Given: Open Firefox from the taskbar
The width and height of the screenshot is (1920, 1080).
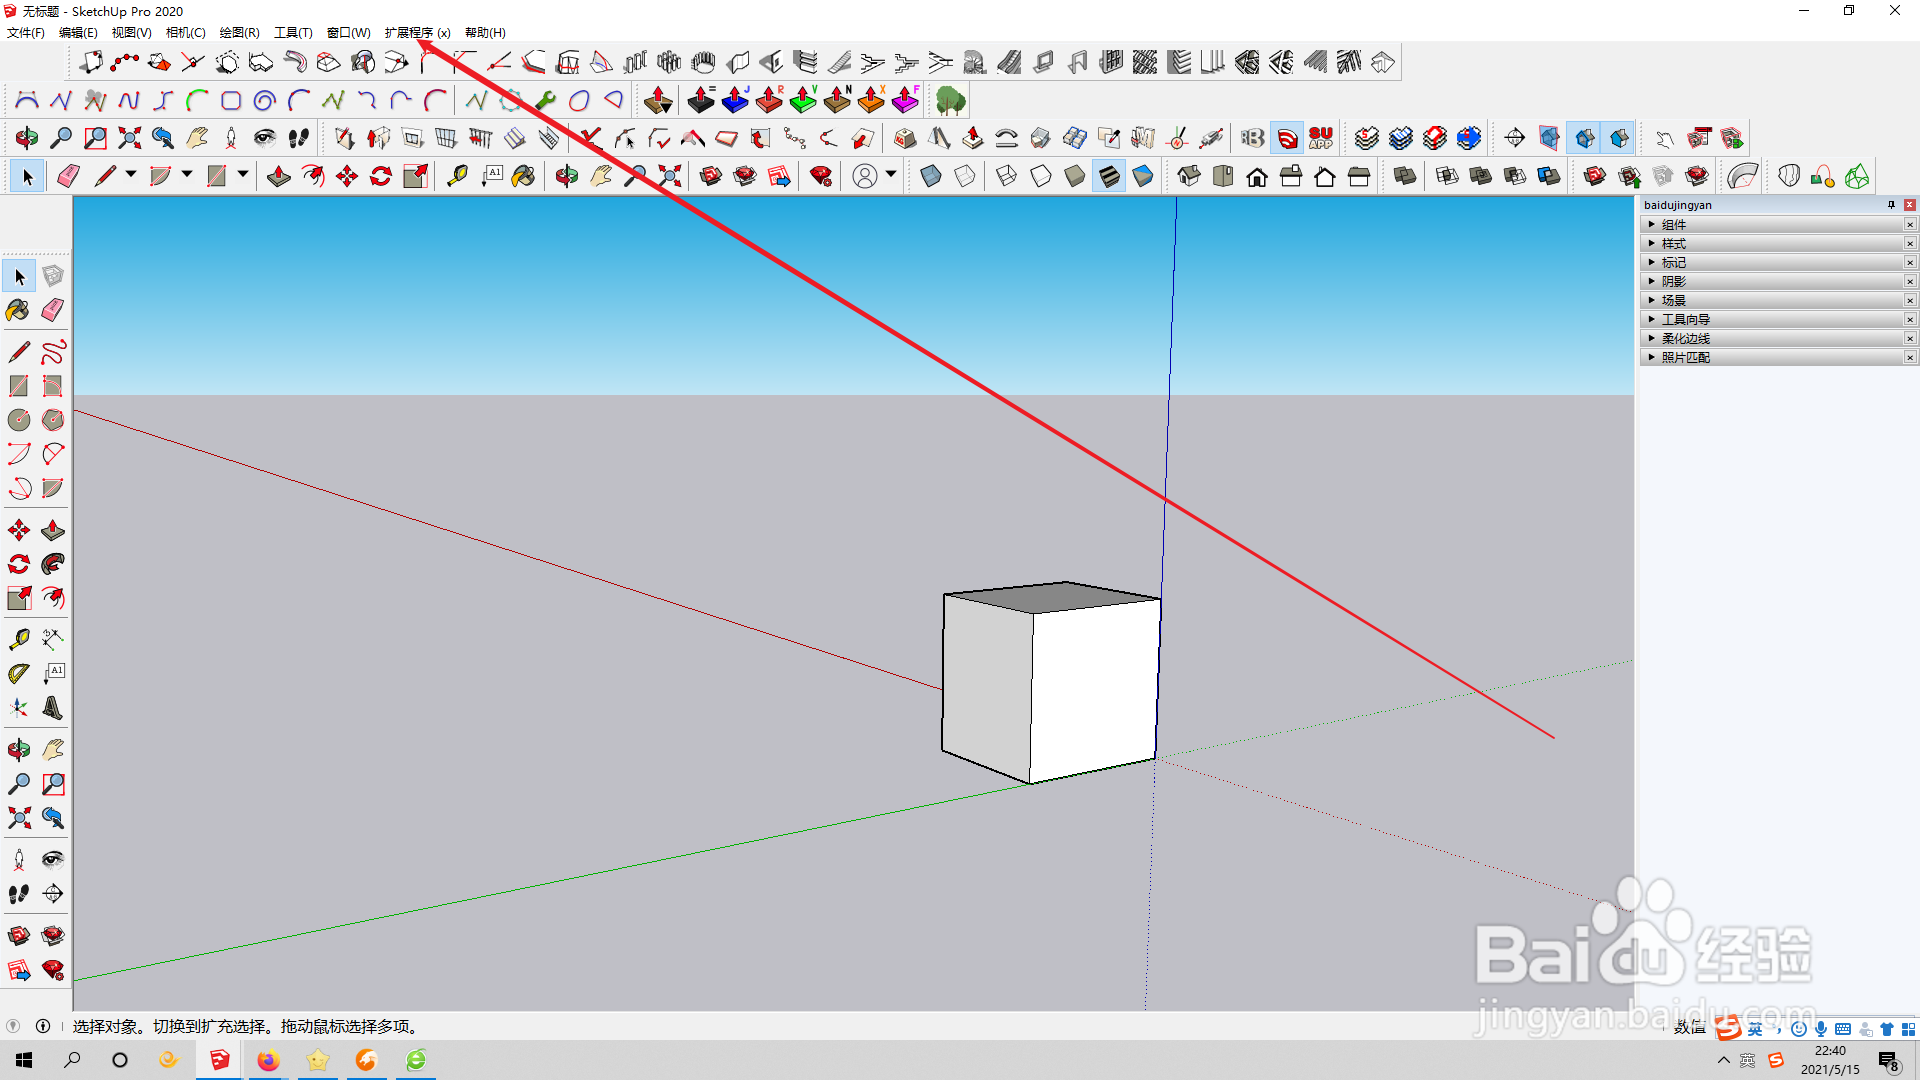Looking at the screenshot, I should click(x=268, y=1060).
